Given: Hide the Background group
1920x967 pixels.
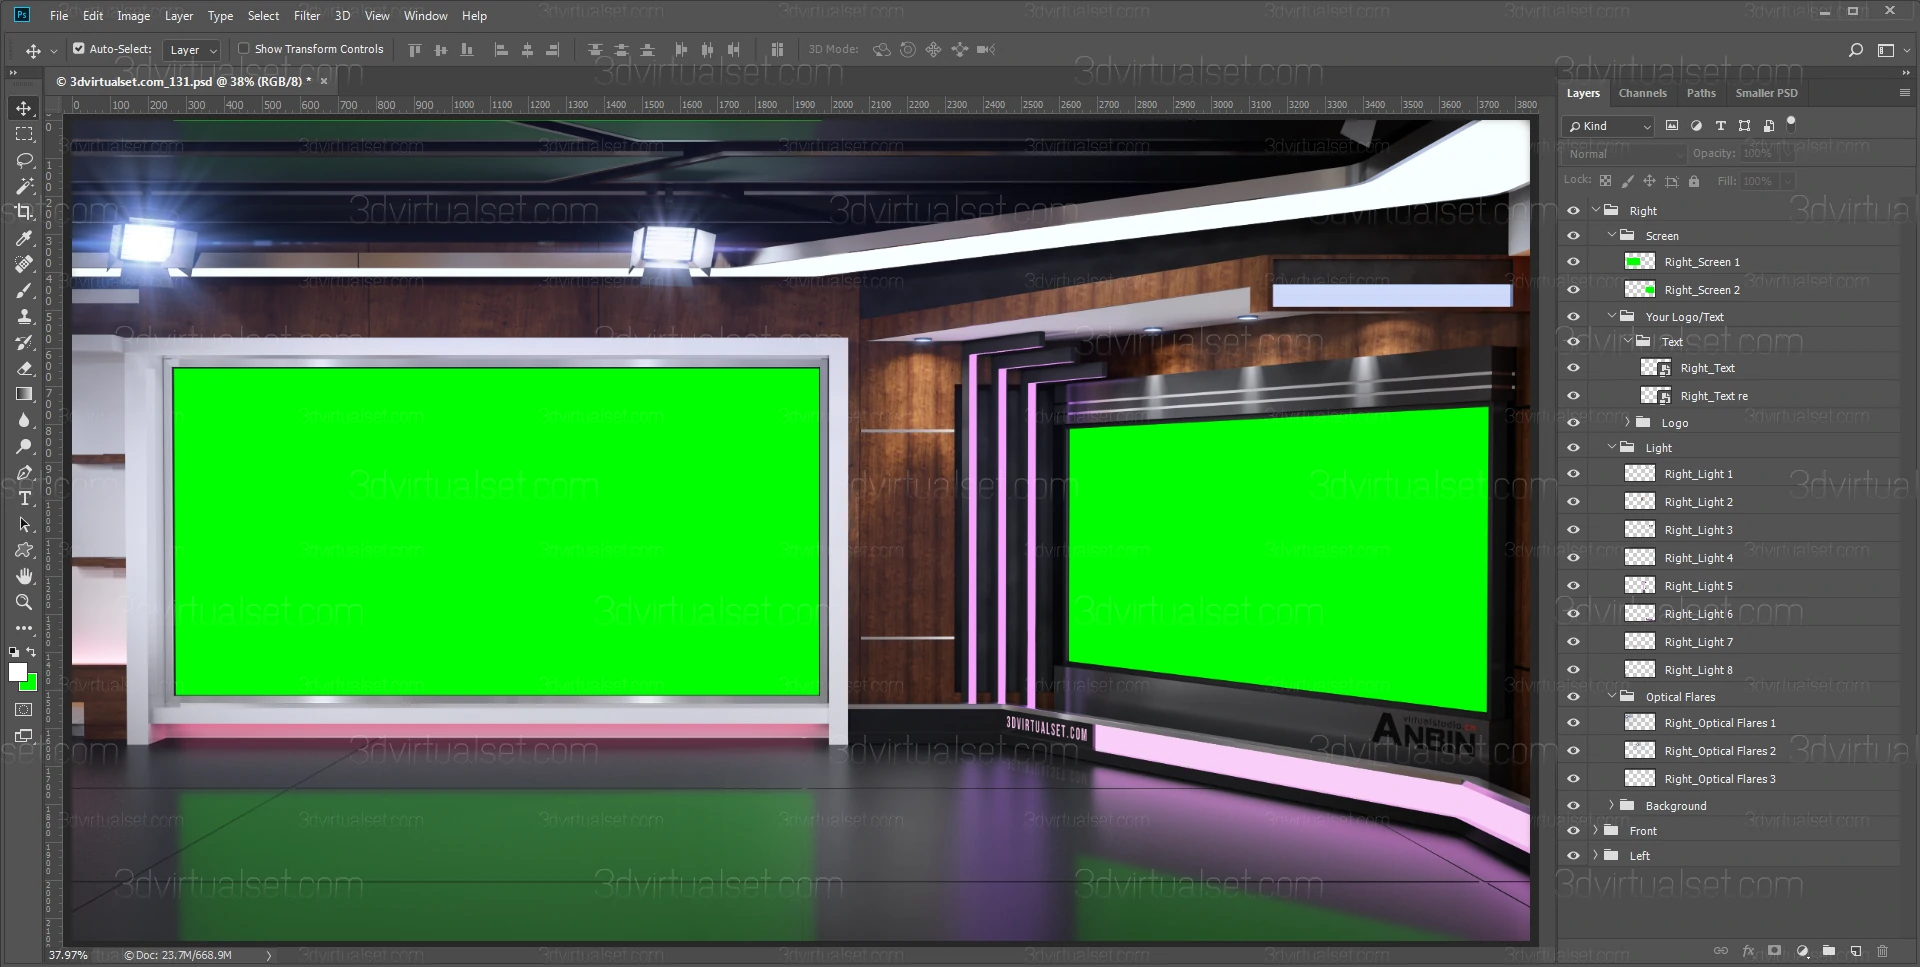Looking at the screenshot, I should (1573, 806).
